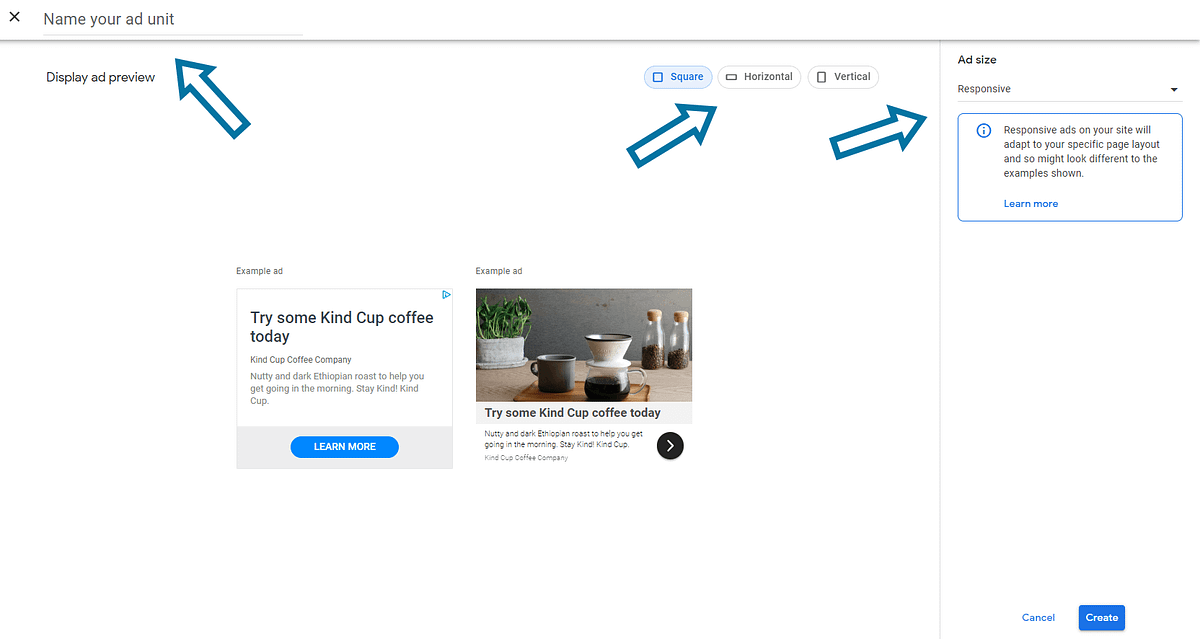Click the vertical rectangle icon on the Vertical button

coord(819,76)
